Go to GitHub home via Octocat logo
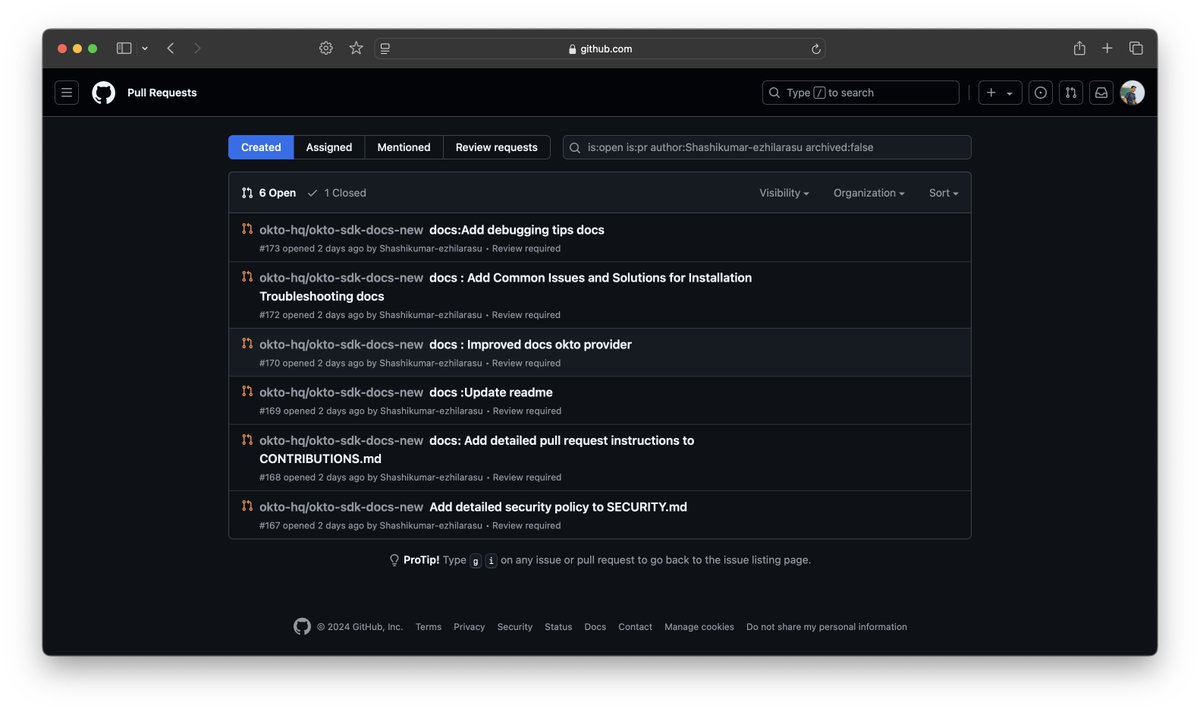Viewport: 1200px width, 712px height. pyautogui.click(x=104, y=93)
